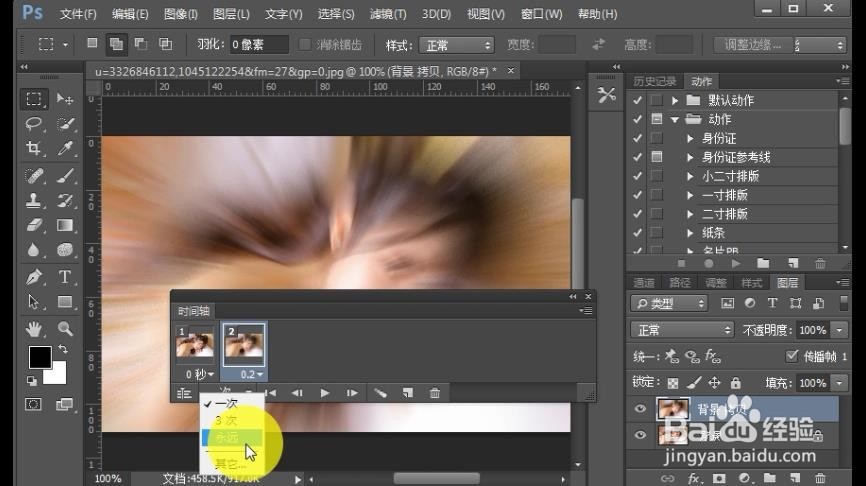Switch to the 历史记录 tab

[654, 82]
